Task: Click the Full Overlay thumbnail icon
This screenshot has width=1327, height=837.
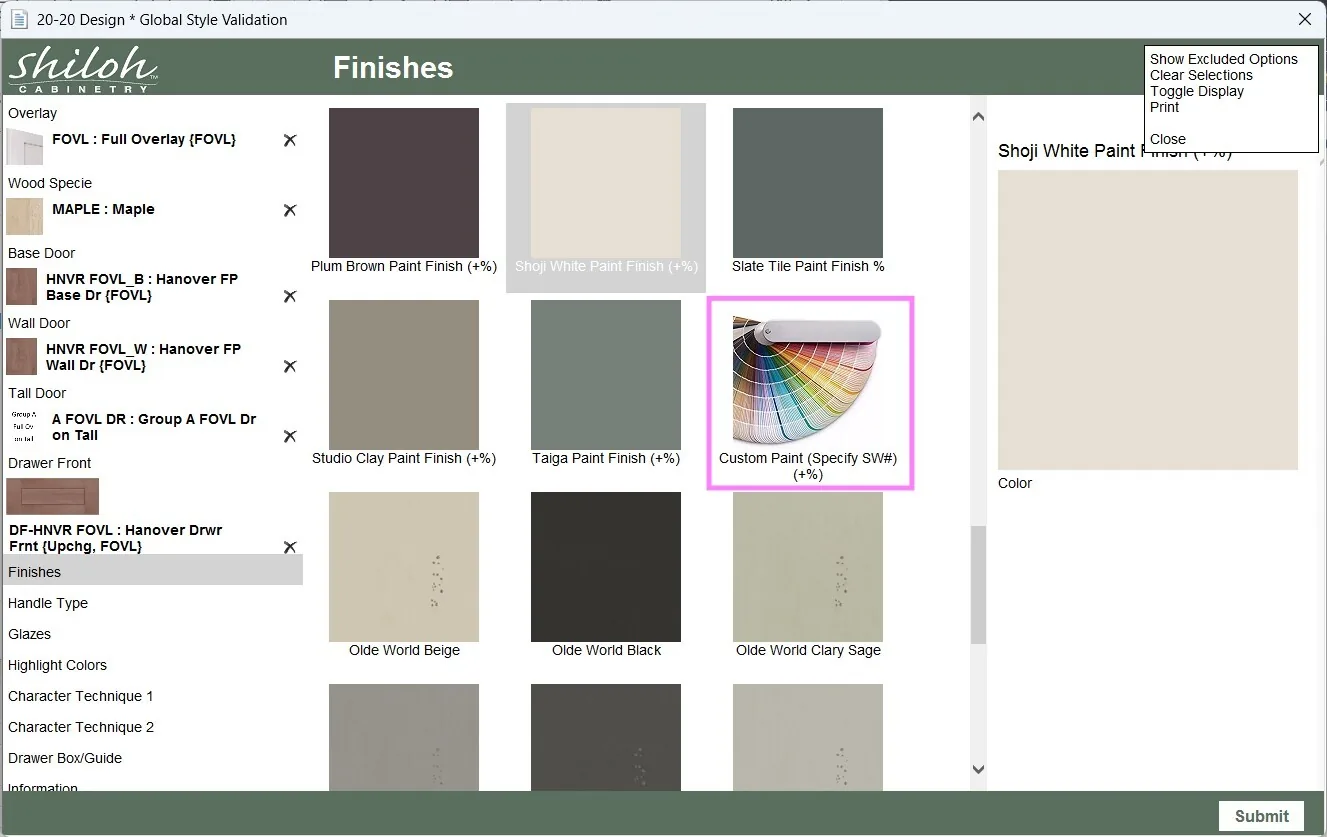Action: [x=25, y=146]
